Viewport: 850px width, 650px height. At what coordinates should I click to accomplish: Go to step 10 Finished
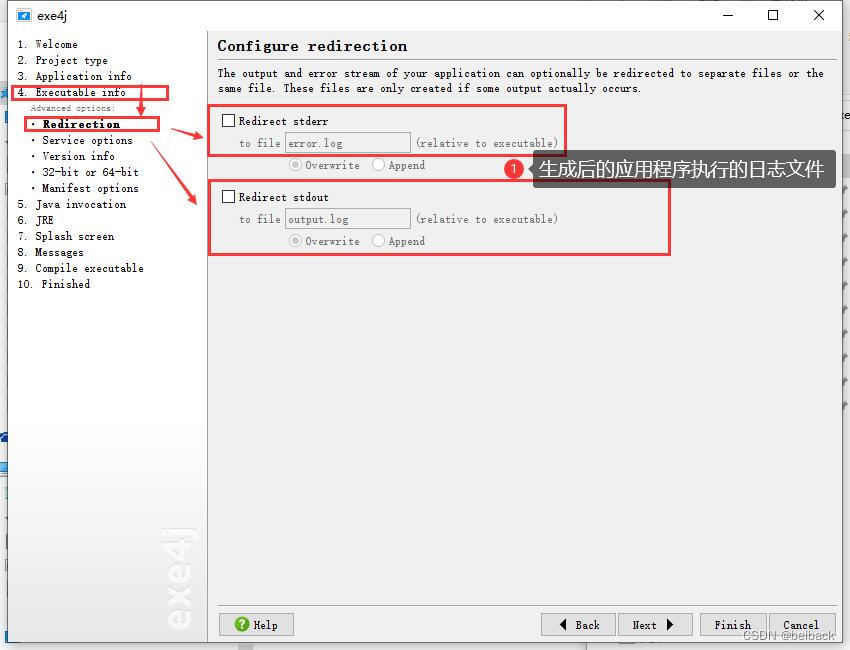coord(54,284)
